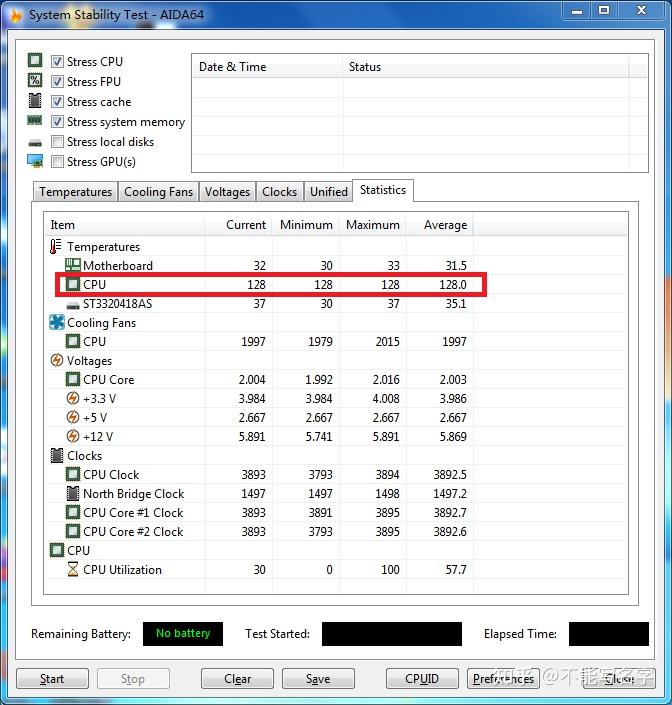
Task: Open the Preferences dialog button
Action: pyautogui.click(x=503, y=678)
